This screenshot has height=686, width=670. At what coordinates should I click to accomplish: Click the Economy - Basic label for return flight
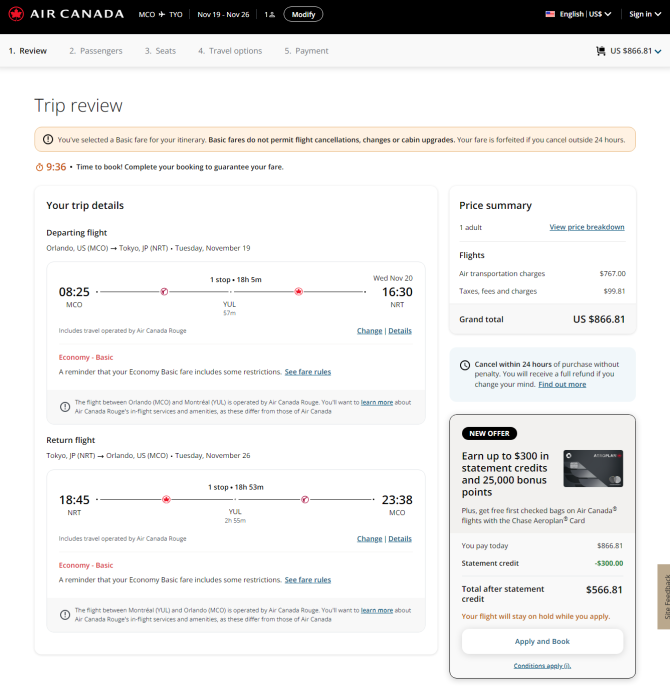click(x=86, y=565)
